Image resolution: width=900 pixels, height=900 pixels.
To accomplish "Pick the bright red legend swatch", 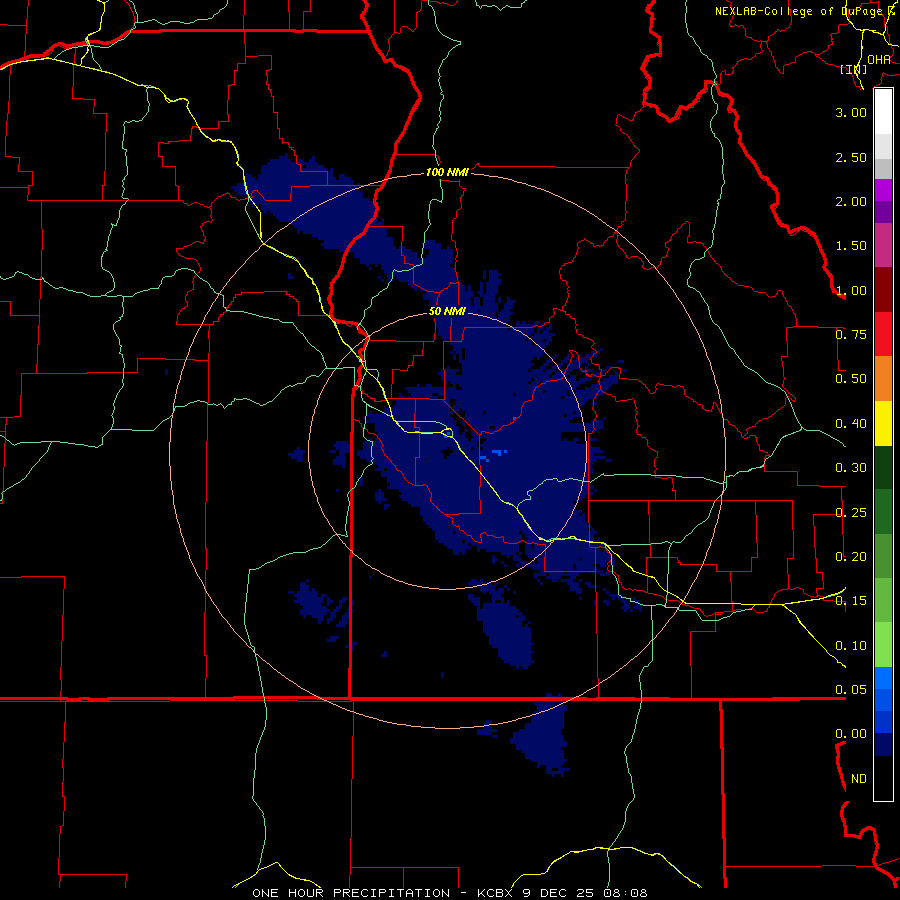I will coord(883,334).
